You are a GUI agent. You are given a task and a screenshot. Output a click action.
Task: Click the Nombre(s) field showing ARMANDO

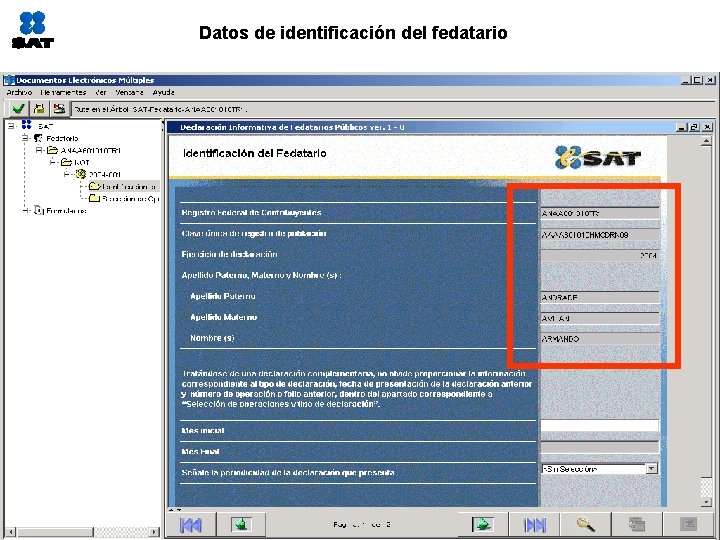point(600,339)
